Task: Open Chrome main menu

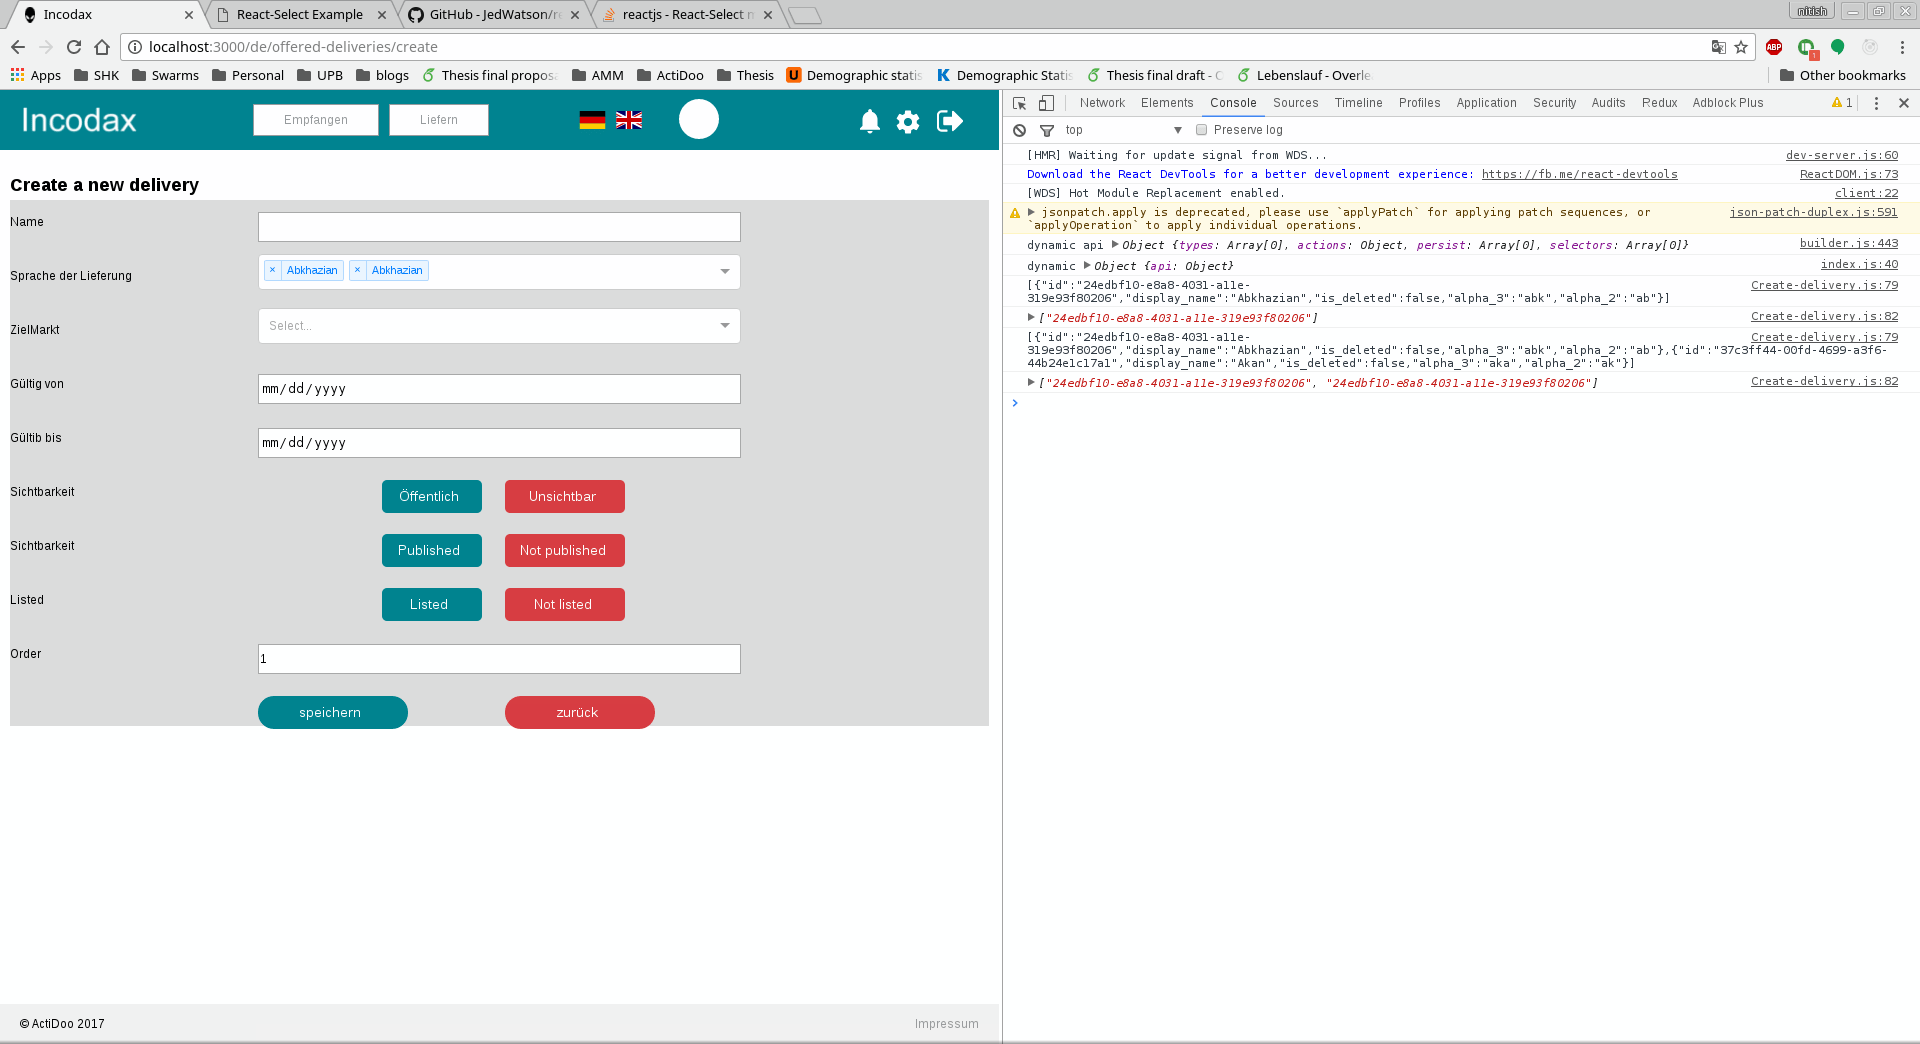Action: coord(1902,47)
